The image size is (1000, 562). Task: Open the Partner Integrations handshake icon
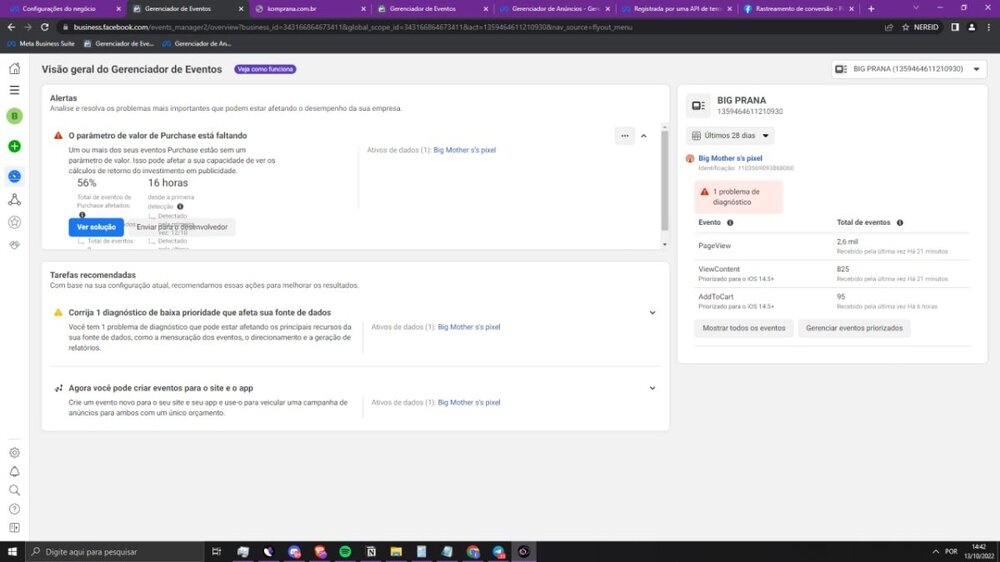point(14,245)
